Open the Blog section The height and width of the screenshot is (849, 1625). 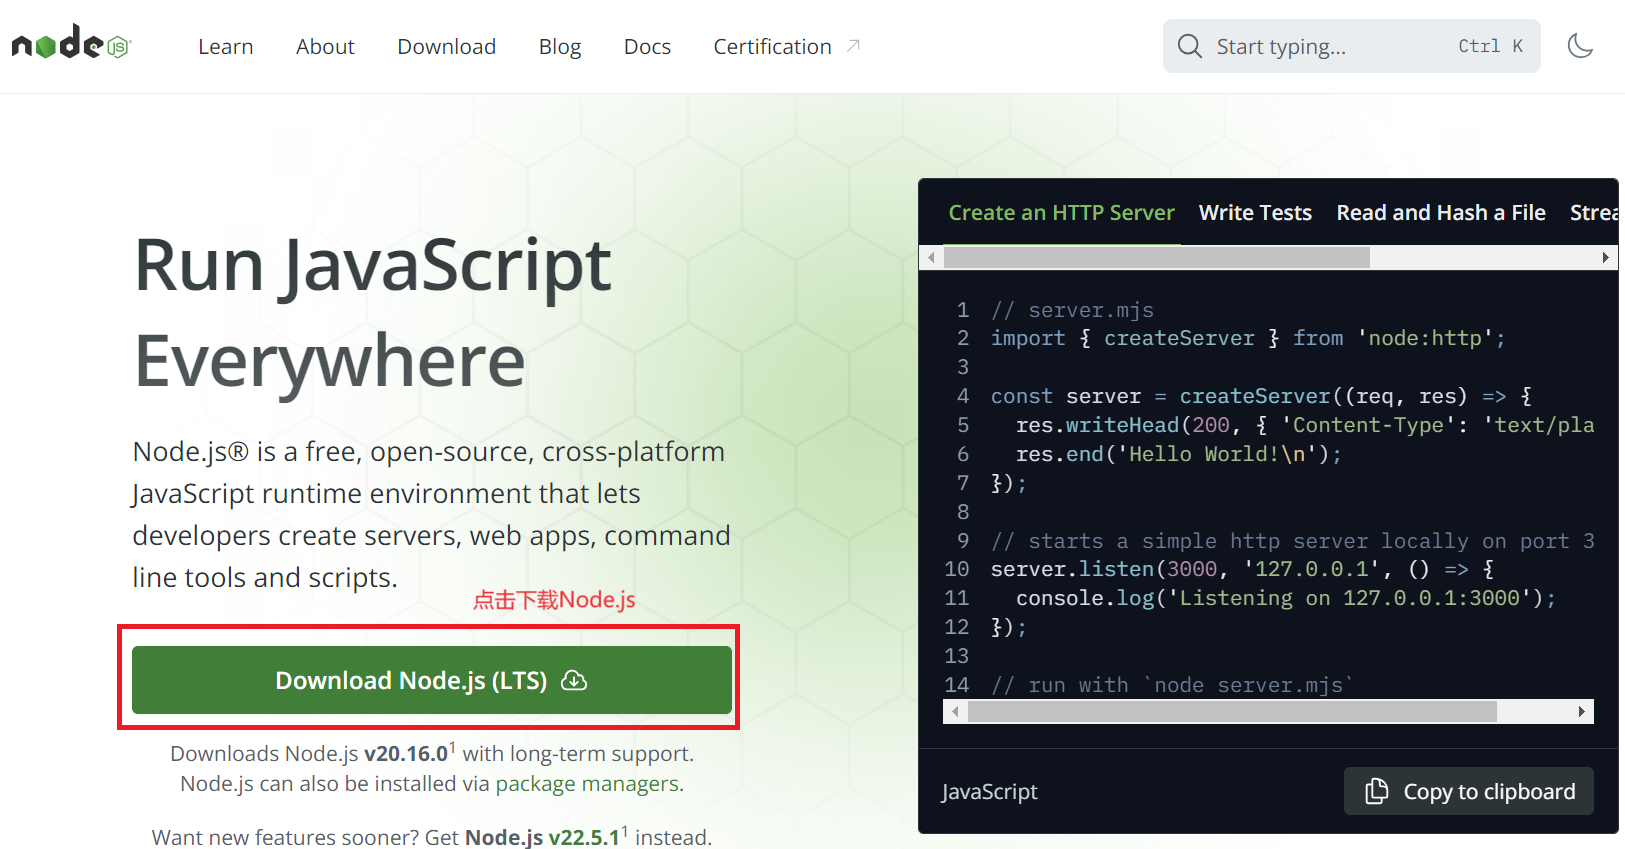560,47
